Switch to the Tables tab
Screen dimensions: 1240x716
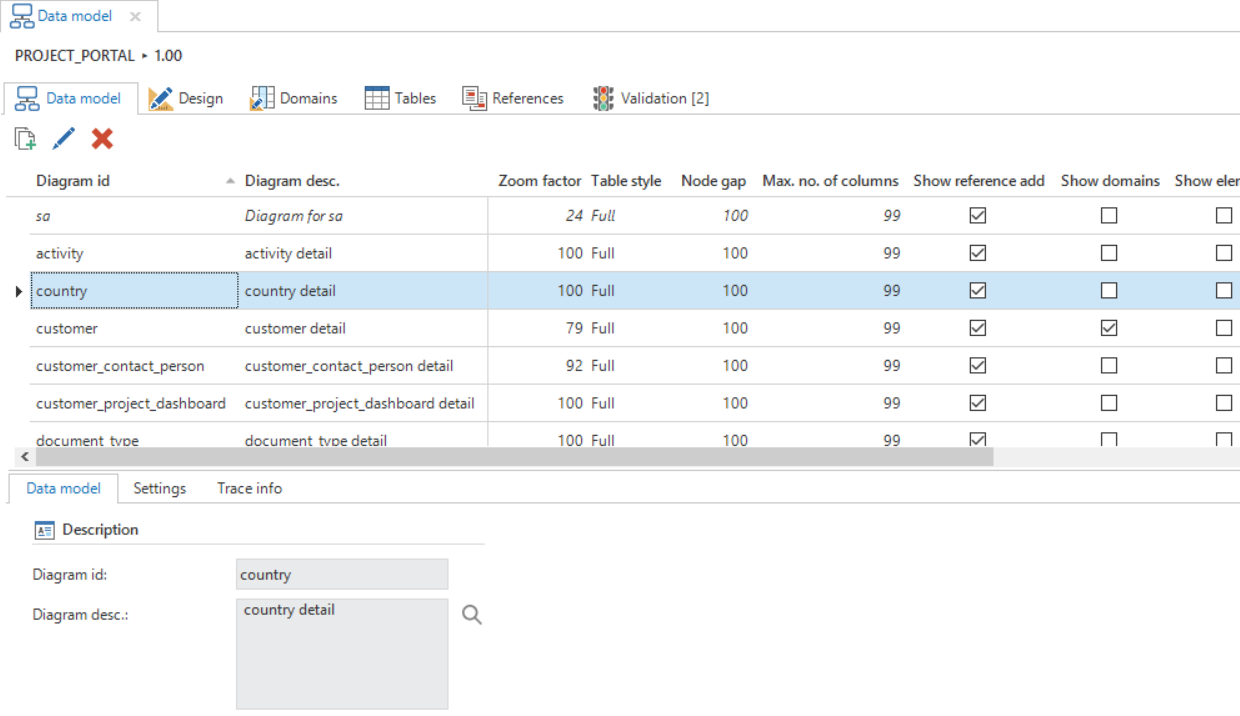tap(401, 98)
